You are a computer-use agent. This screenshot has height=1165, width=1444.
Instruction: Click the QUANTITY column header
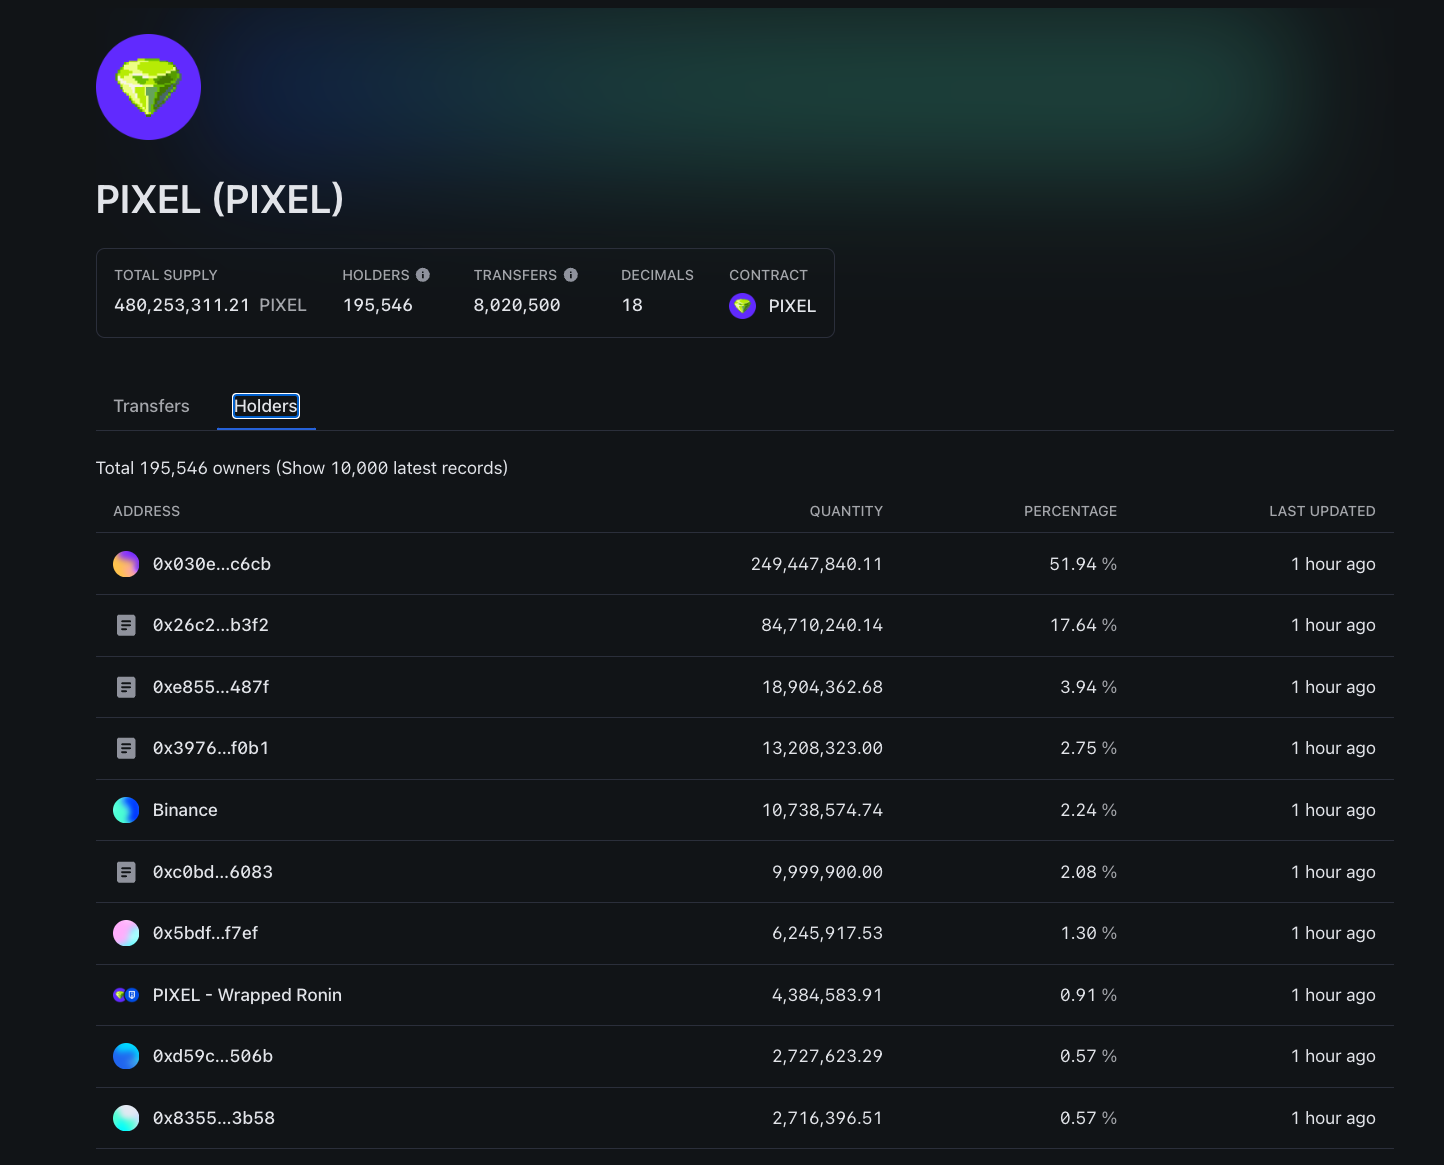(x=846, y=511)
